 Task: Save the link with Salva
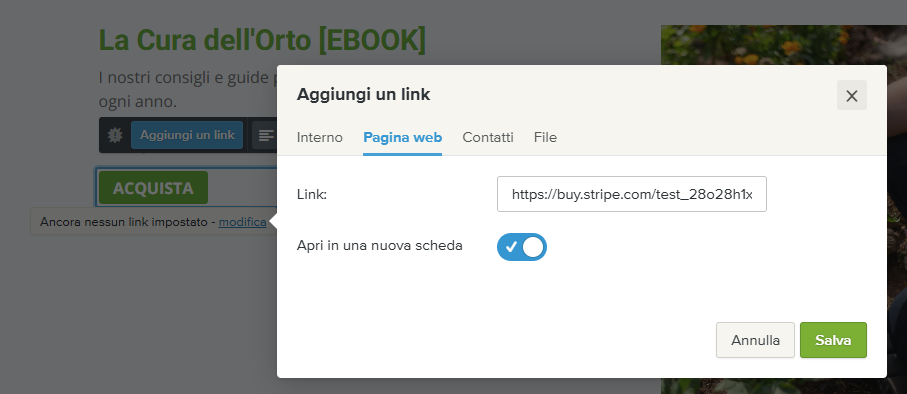(x=833, y=340)
